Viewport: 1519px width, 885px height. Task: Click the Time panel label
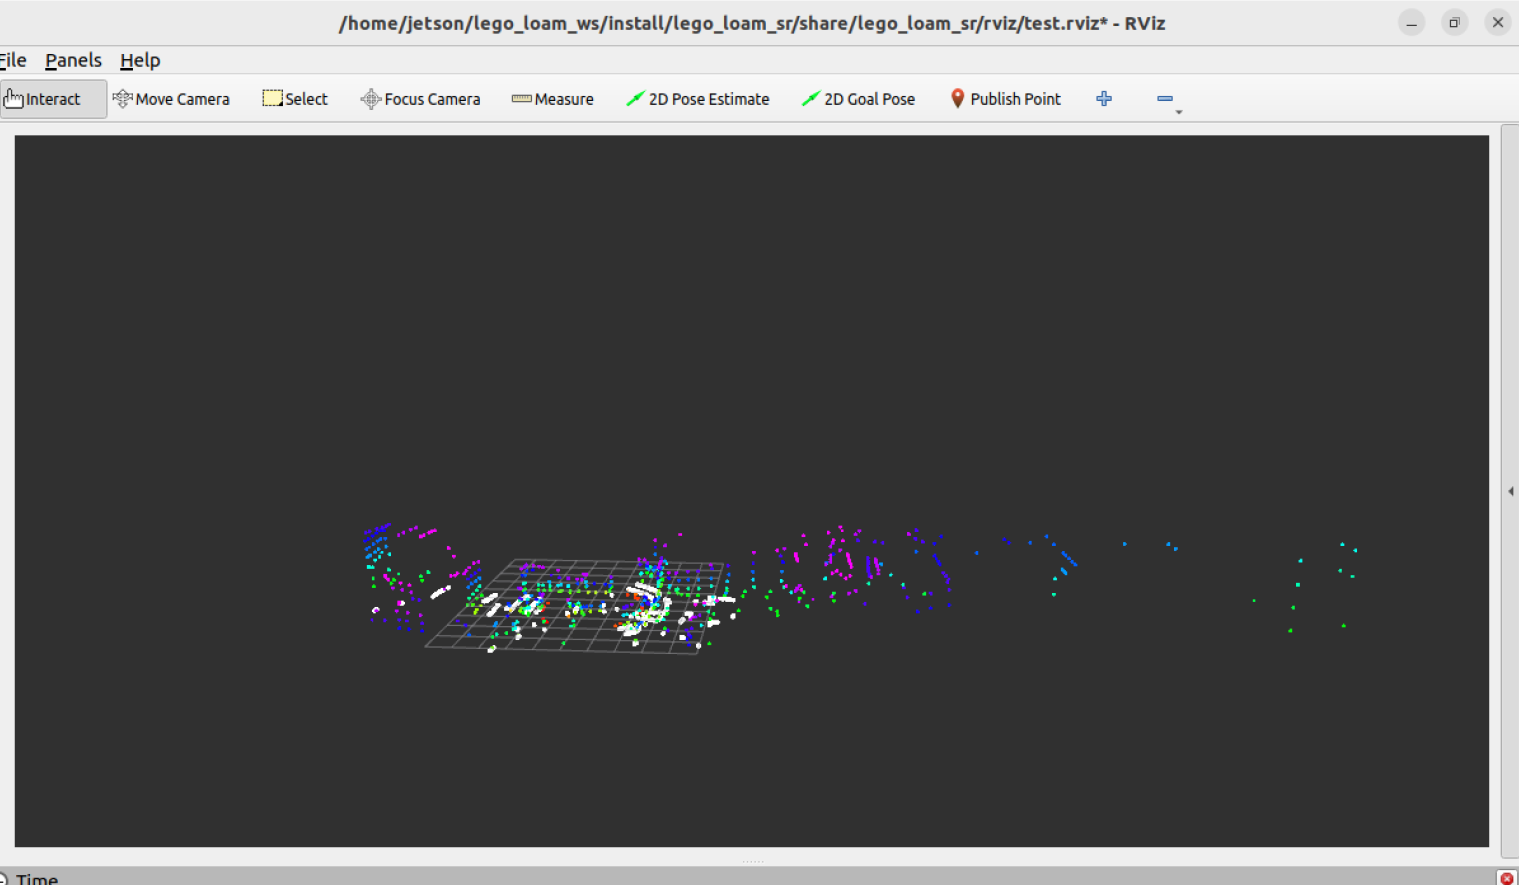coord(37,879)
